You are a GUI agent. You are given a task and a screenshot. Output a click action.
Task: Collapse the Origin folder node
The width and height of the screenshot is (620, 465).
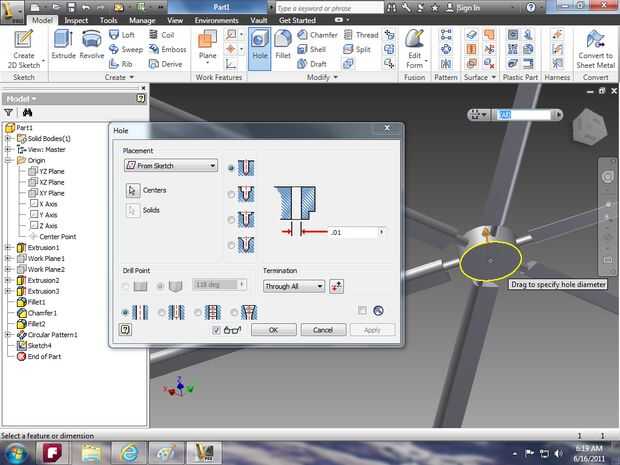click(8, 160)
